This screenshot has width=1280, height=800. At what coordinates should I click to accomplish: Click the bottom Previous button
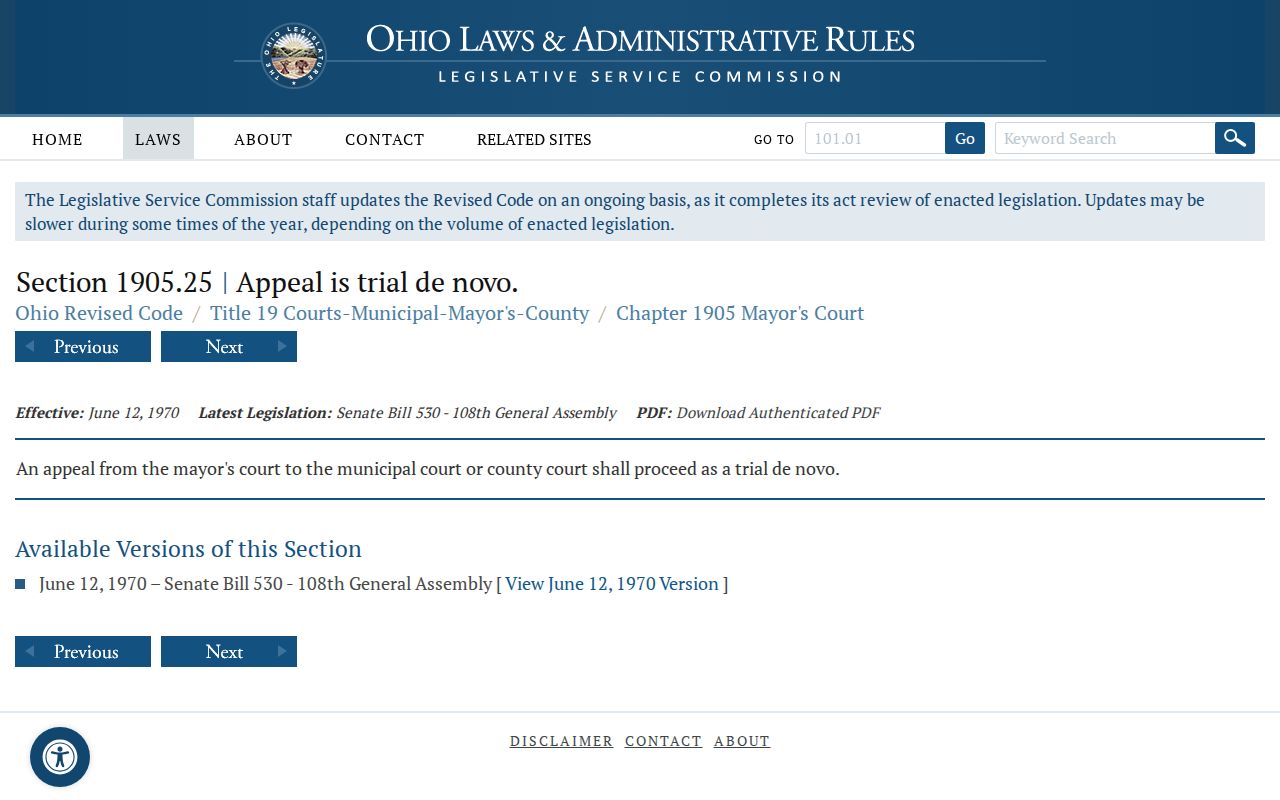(83, 652)
